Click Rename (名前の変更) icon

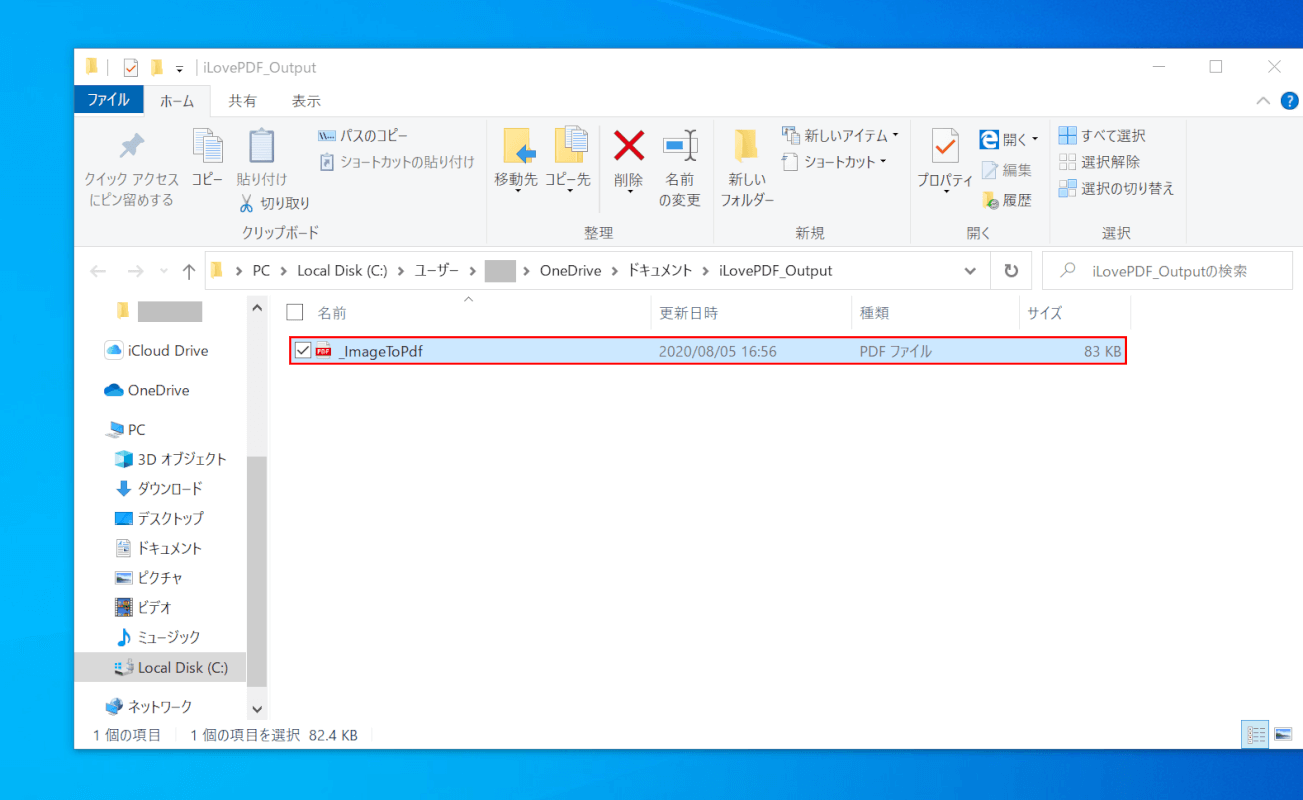pos(680,146)
